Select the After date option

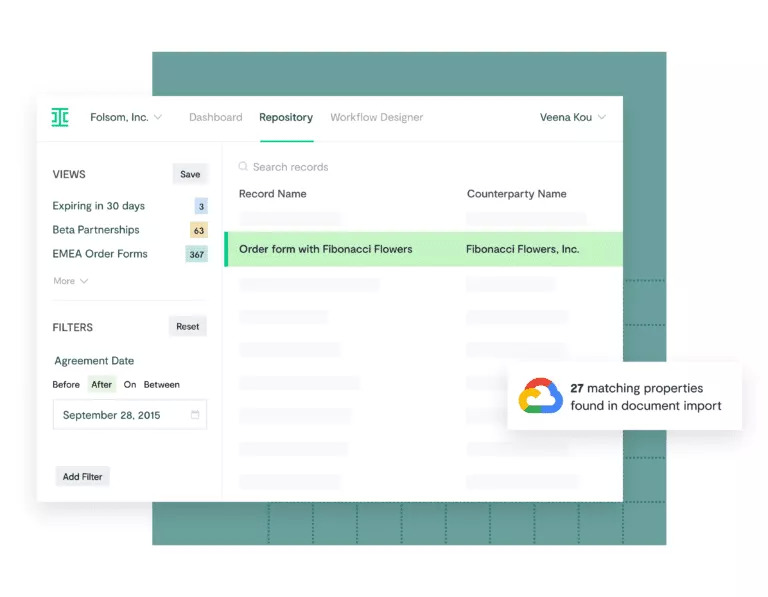tap(101, 384)
